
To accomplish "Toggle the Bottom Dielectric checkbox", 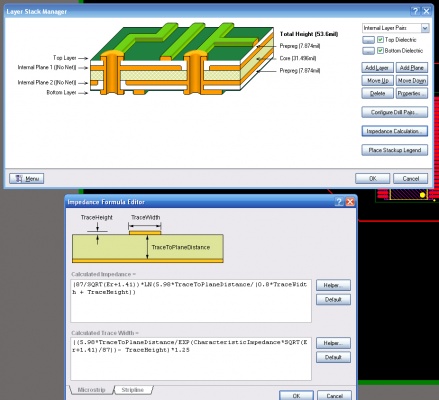I will click(380, 51).
